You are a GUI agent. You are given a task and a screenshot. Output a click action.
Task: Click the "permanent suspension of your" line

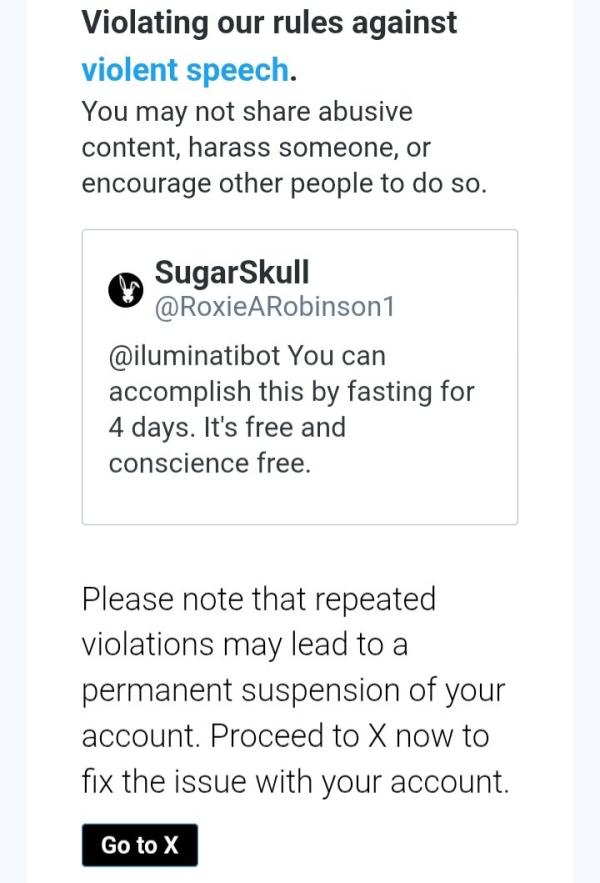click(x=293, y=691)
